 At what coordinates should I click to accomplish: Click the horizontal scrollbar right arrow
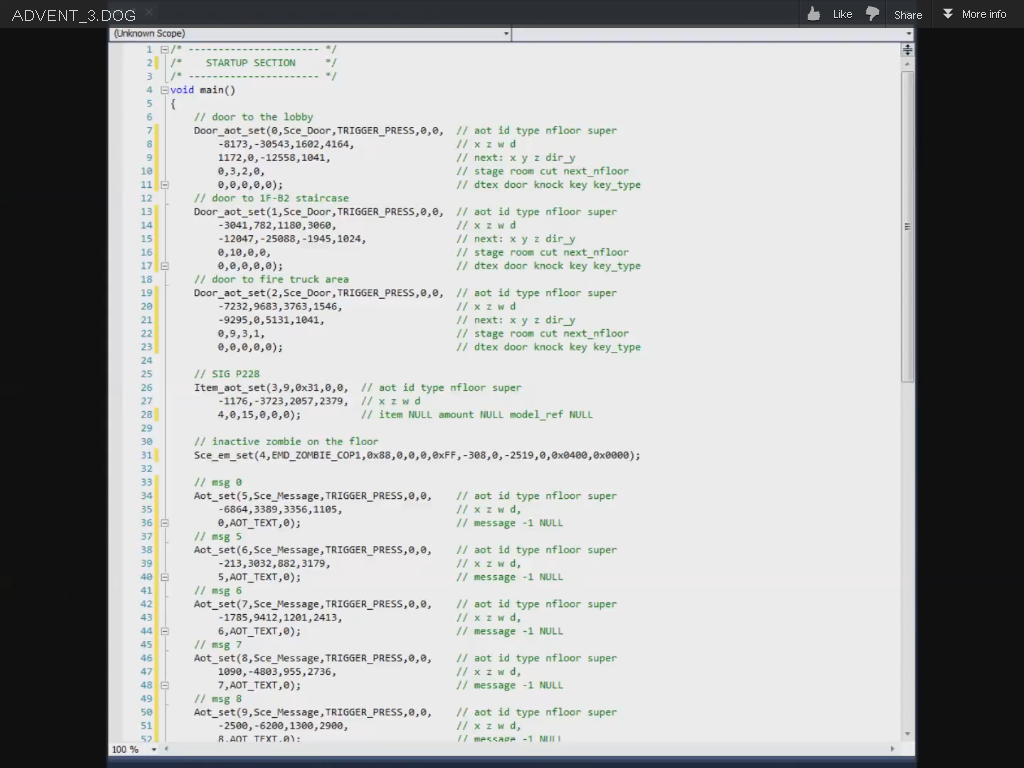click(x=893, y=749)
